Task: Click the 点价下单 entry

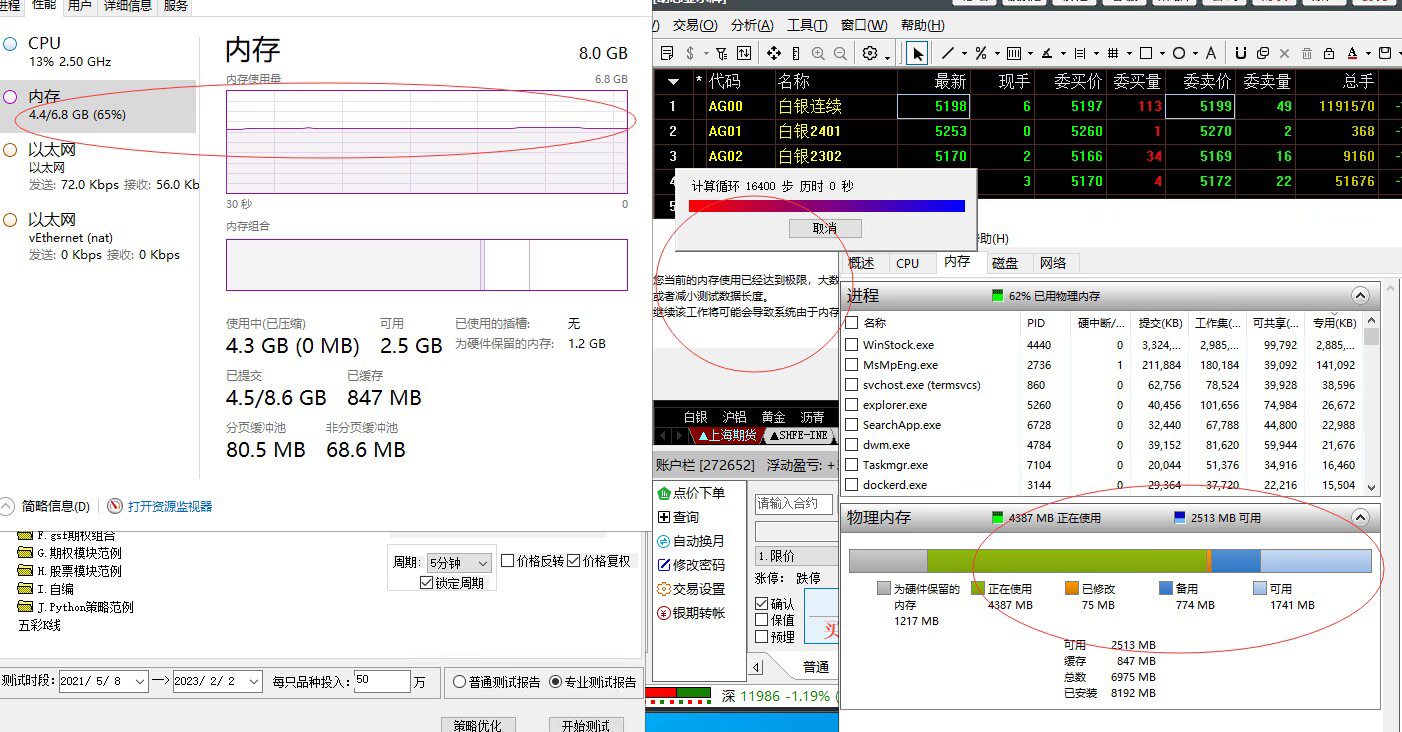Action: pyautogui.click(x=690, y=493)
